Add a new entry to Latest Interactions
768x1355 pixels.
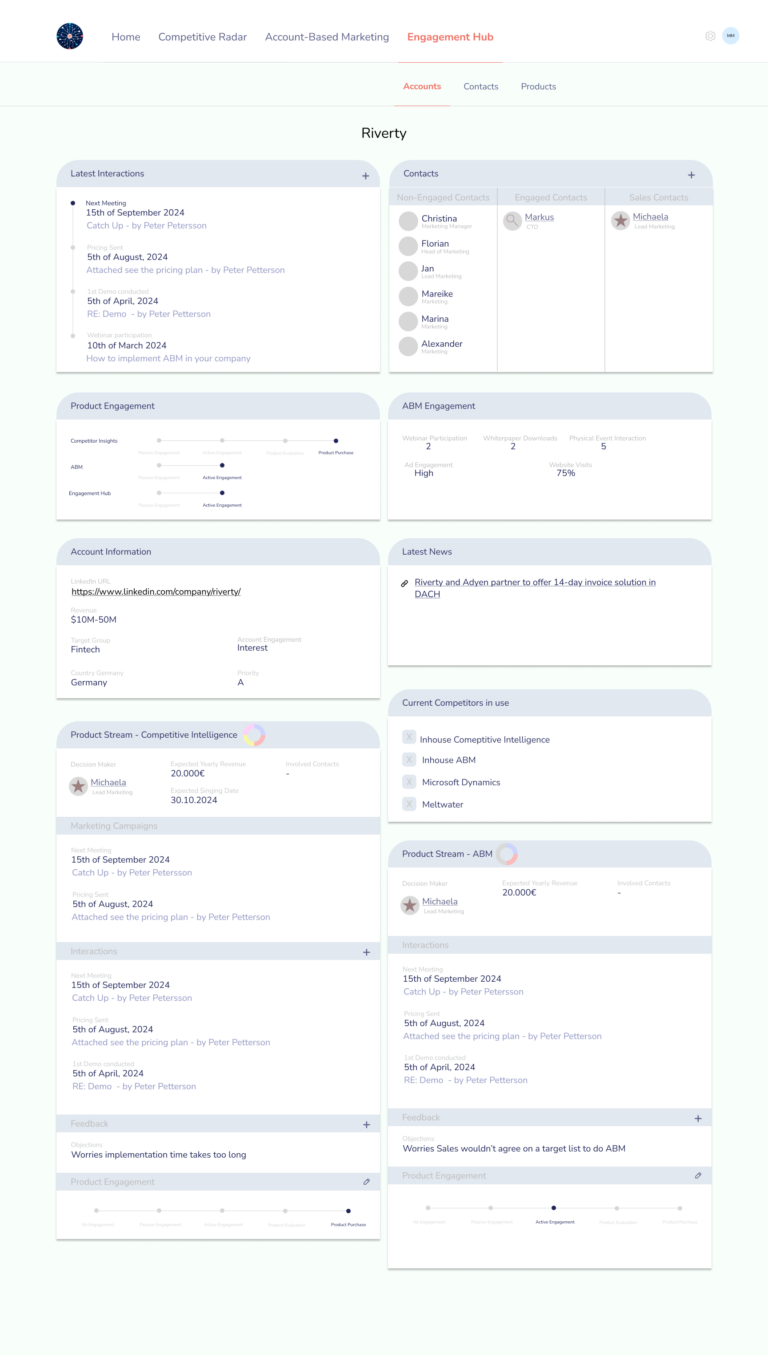coord(365,176)
